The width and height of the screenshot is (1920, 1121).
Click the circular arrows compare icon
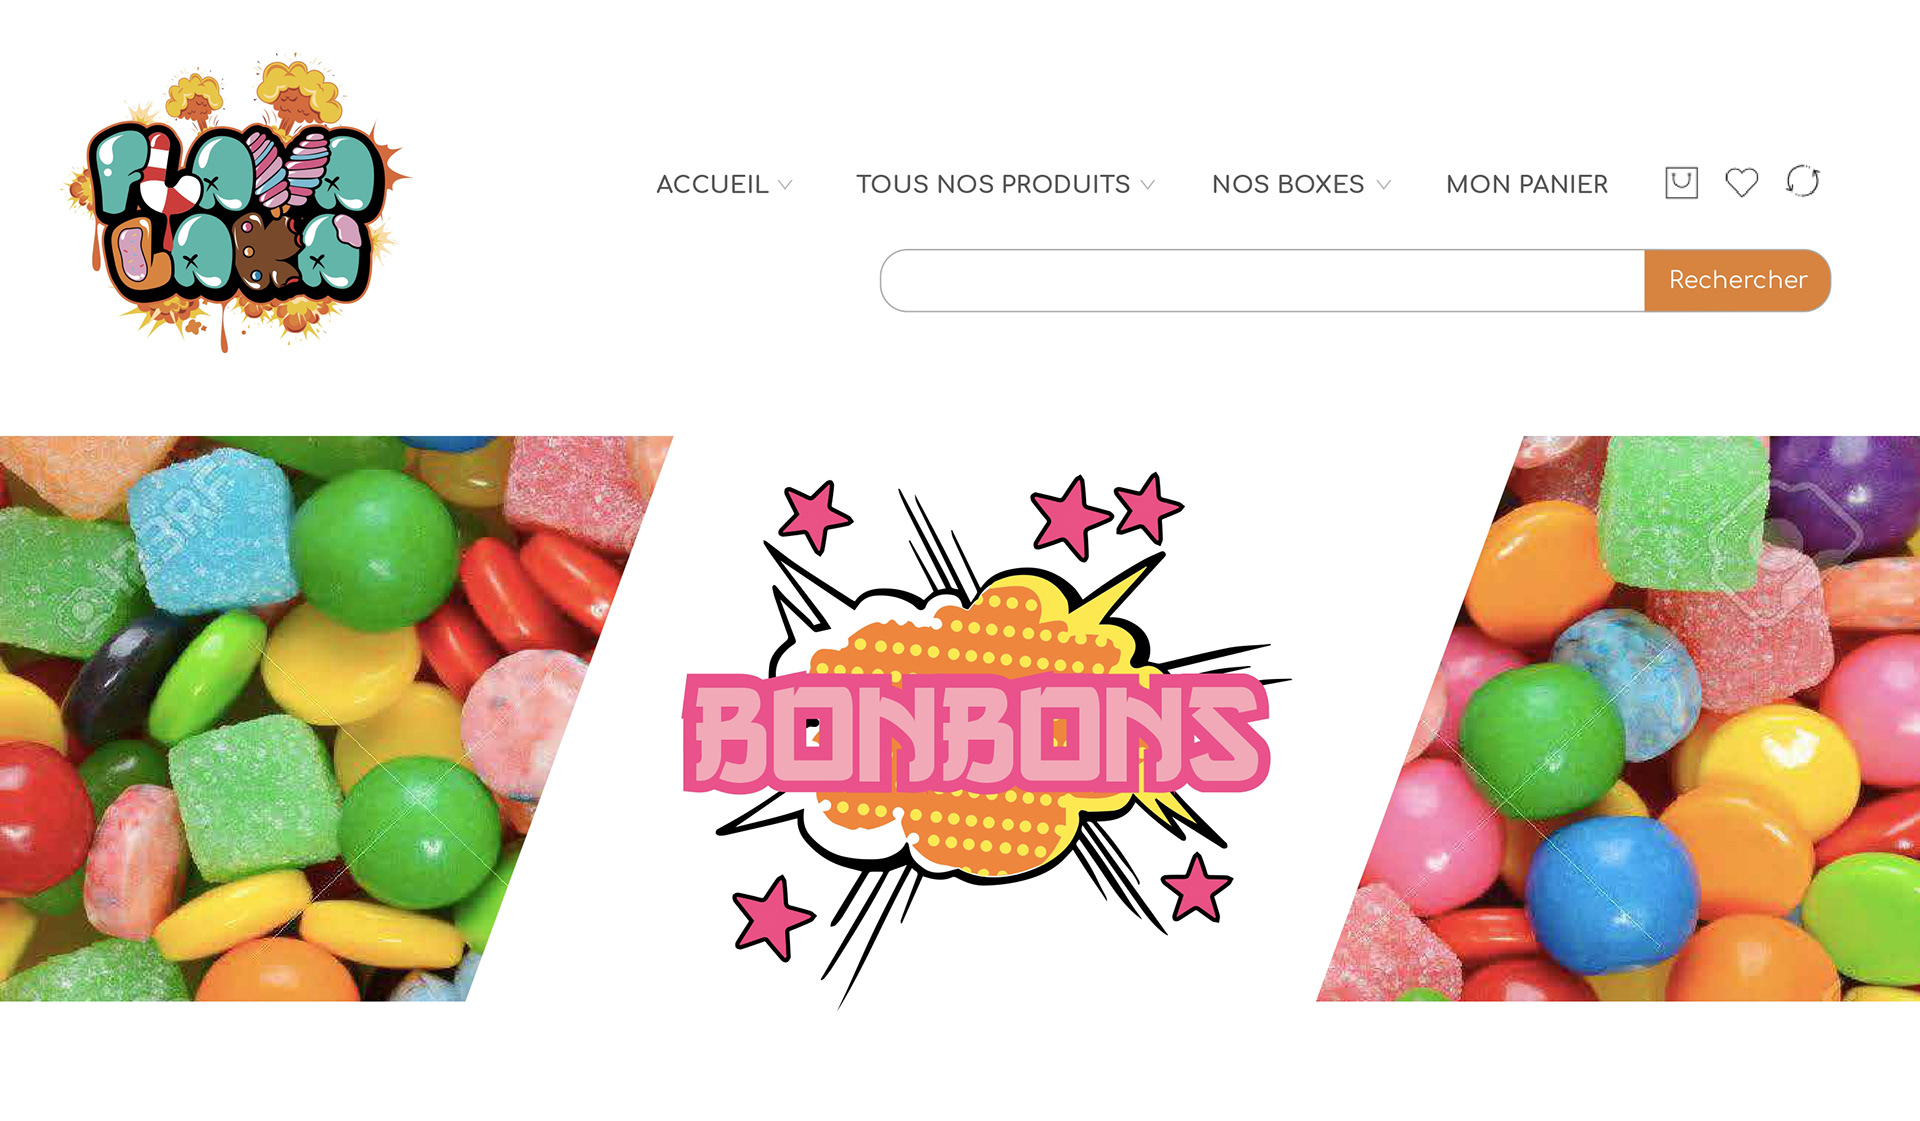click(x=1802, y=182)
